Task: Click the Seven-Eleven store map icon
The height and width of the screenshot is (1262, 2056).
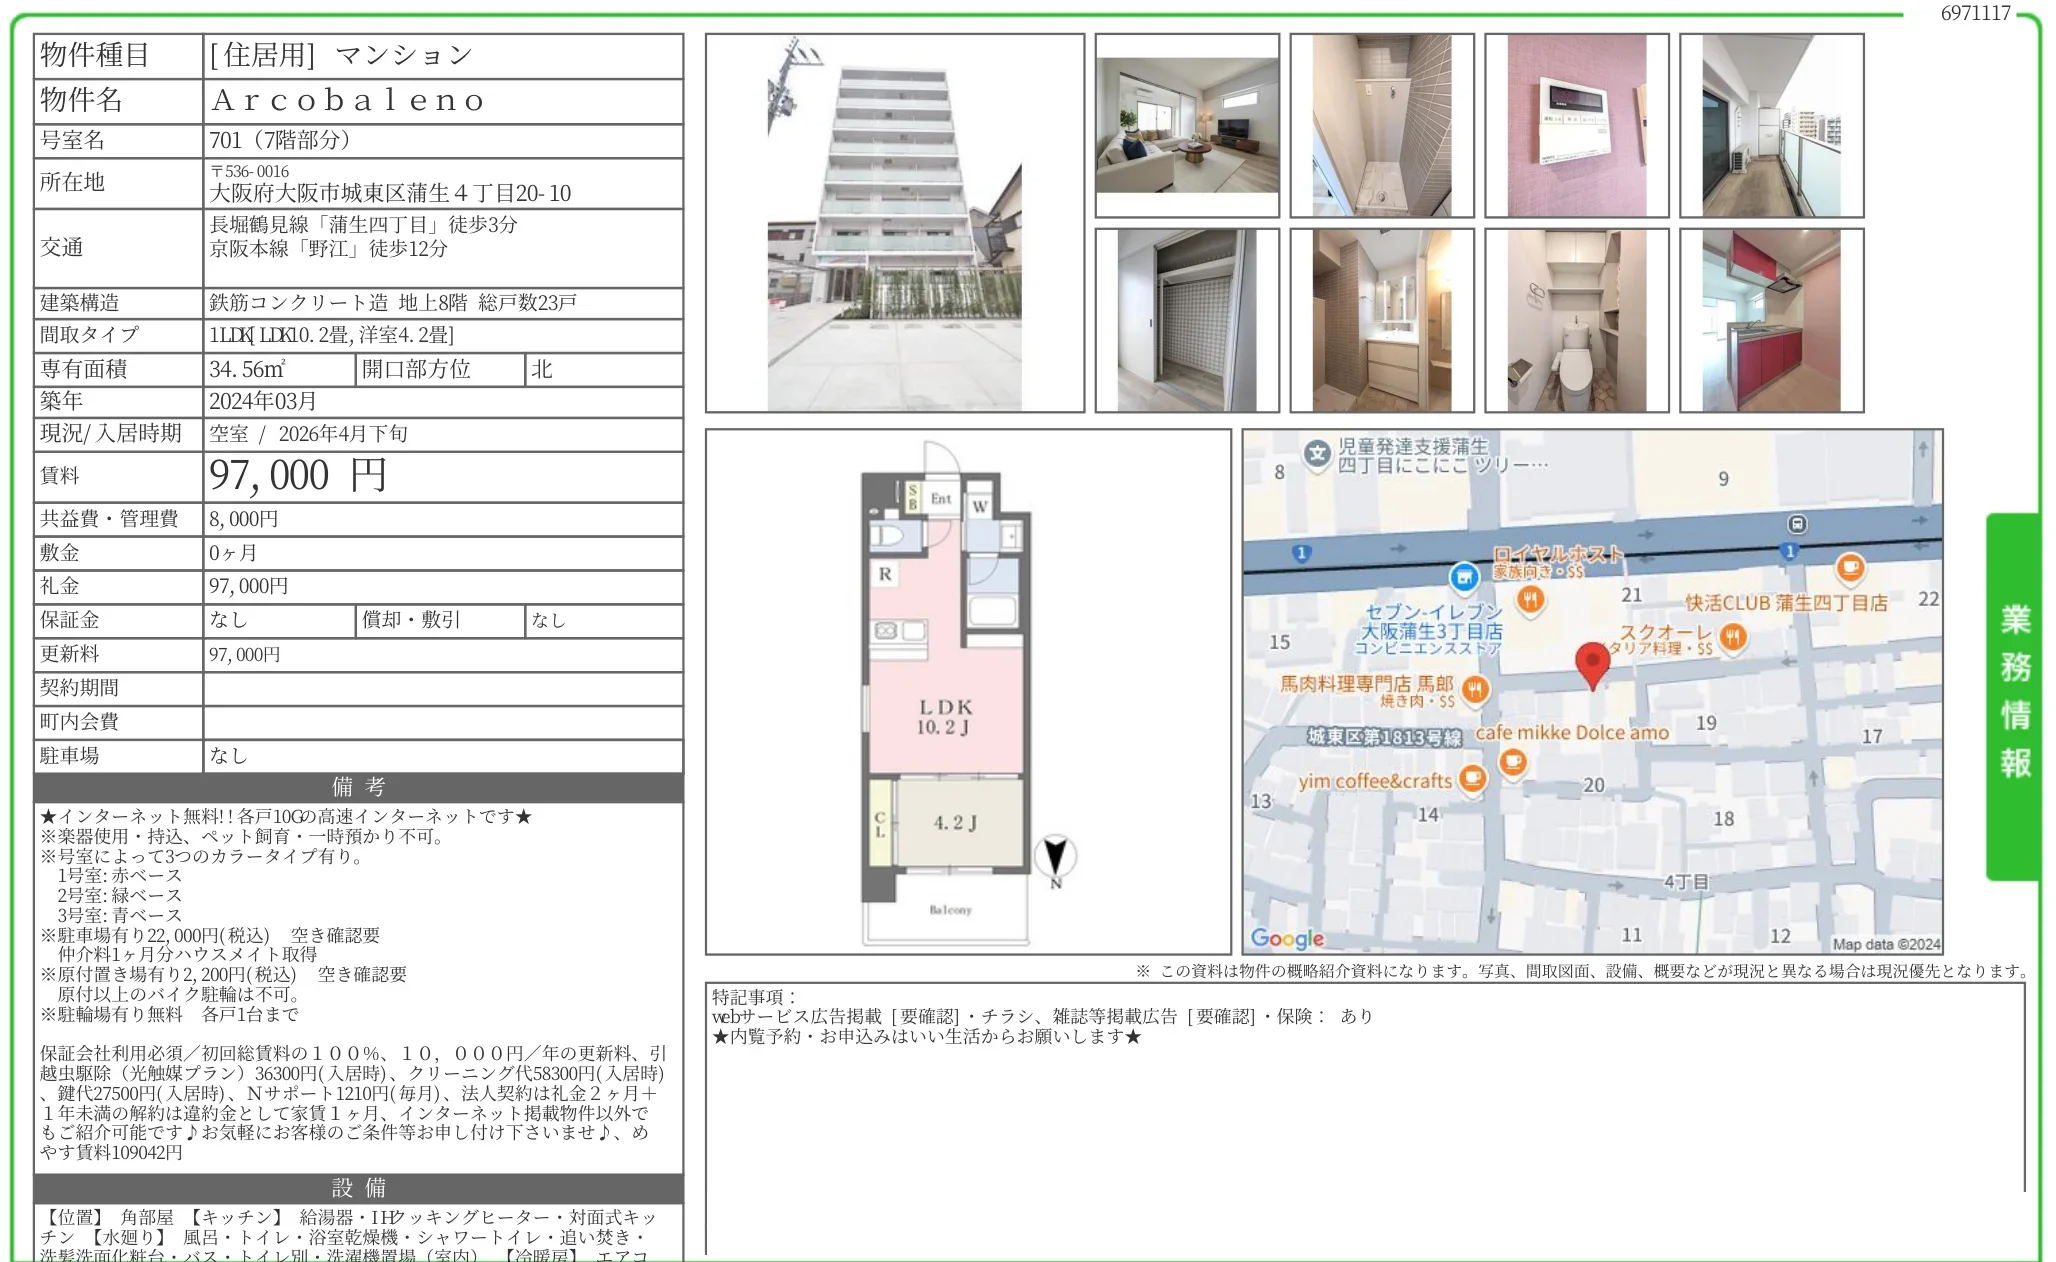Action: point(1464,576)
